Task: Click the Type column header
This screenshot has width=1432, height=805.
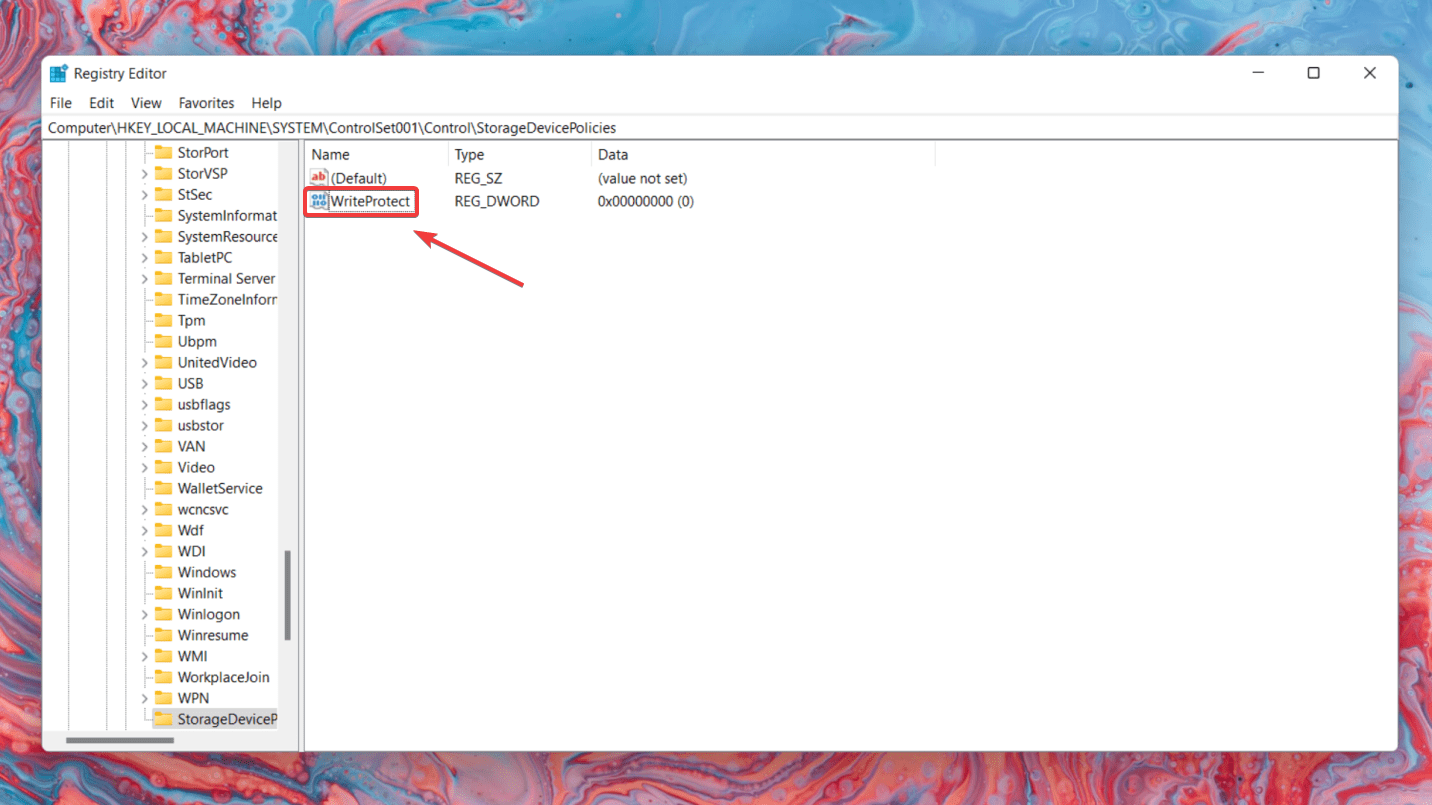Action: coord(520,154)
